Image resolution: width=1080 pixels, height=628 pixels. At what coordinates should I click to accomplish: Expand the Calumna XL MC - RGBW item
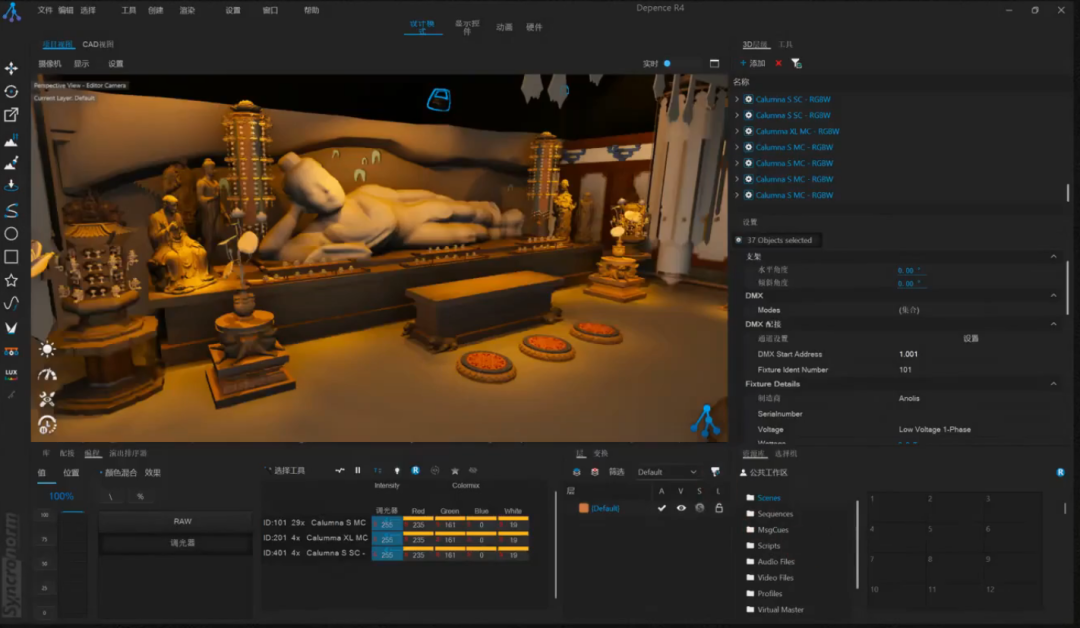click(x=737, y=131)
